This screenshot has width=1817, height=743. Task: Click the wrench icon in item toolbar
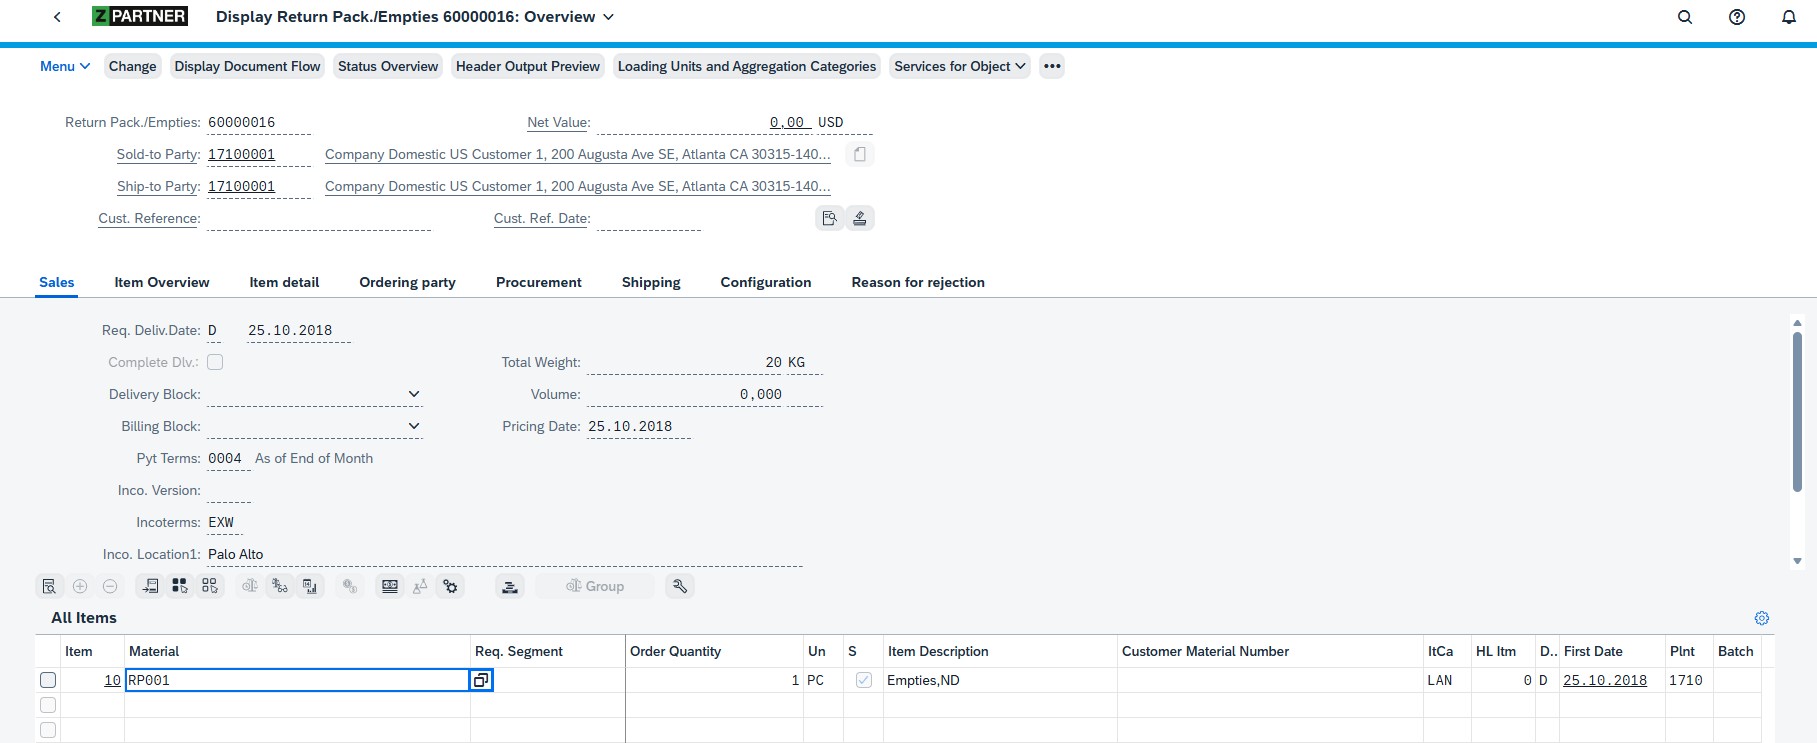coord(680,586)
